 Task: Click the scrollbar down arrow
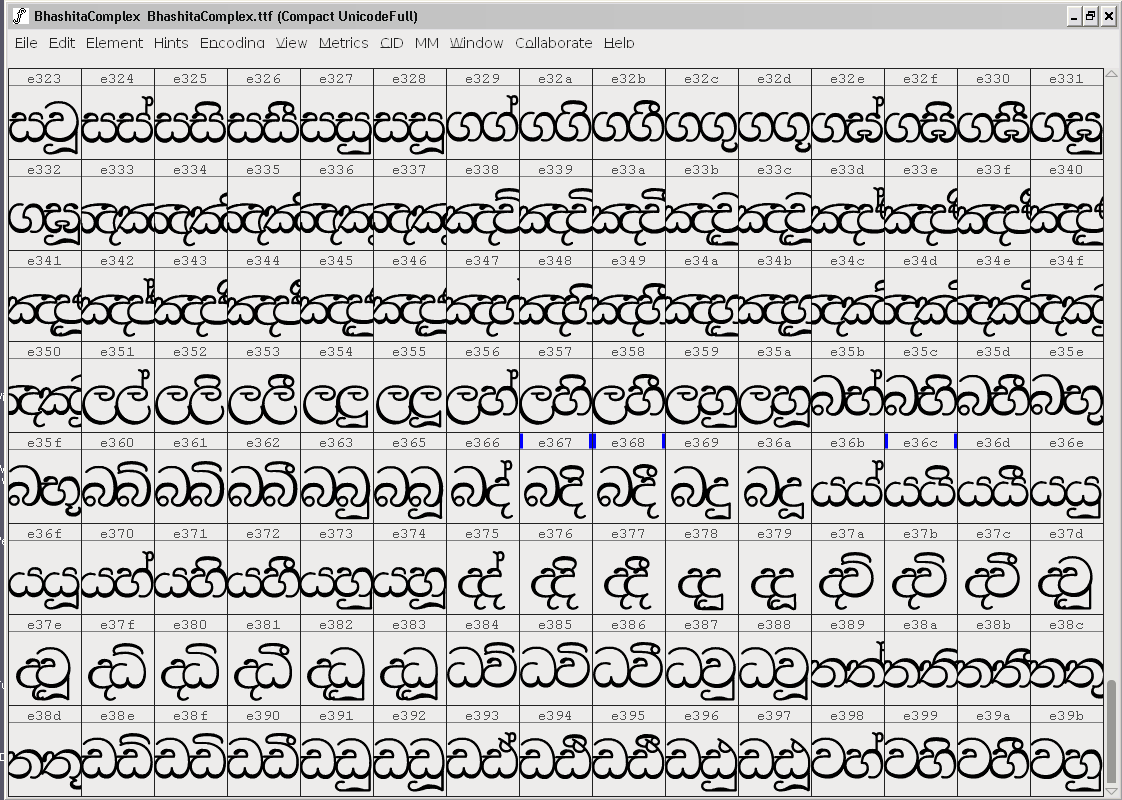tap(1111, 791)
